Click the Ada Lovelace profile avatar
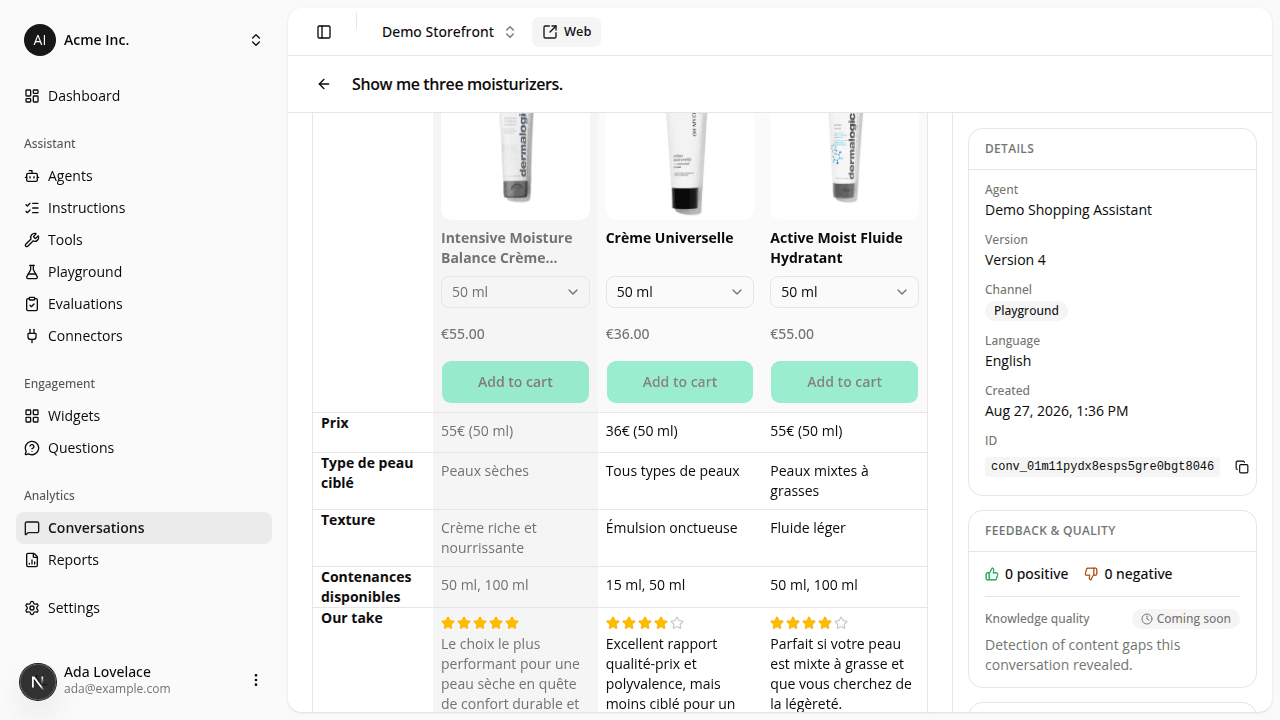Viewport: 1280px width, 720px height. [38, 680]
